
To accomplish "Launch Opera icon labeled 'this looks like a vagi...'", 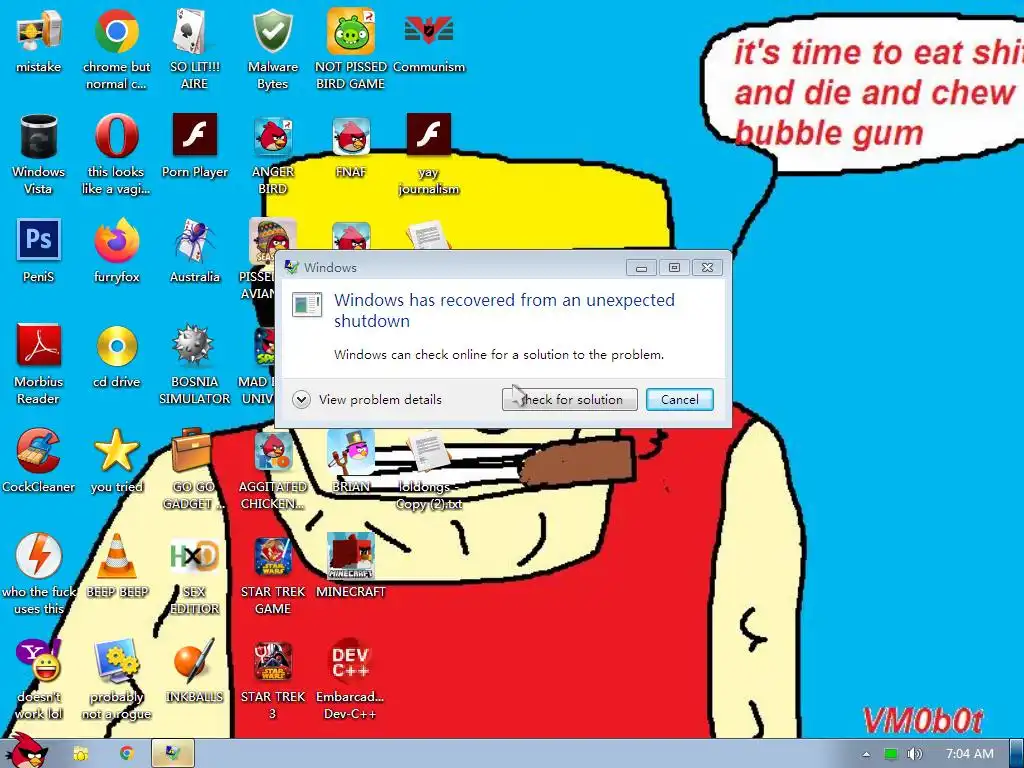I will pyautogui.click(x=116, y=136).
